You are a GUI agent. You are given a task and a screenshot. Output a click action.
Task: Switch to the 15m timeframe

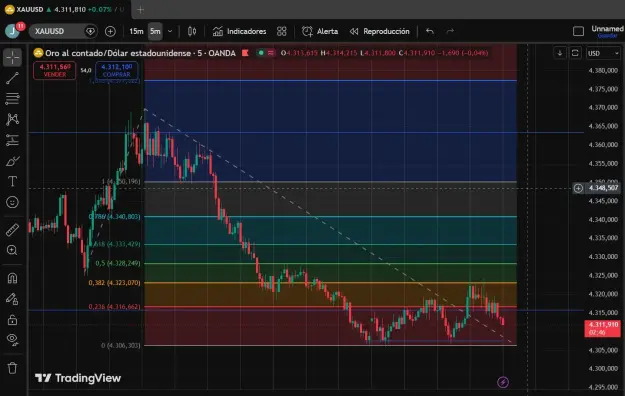click(x=136, y=31)
